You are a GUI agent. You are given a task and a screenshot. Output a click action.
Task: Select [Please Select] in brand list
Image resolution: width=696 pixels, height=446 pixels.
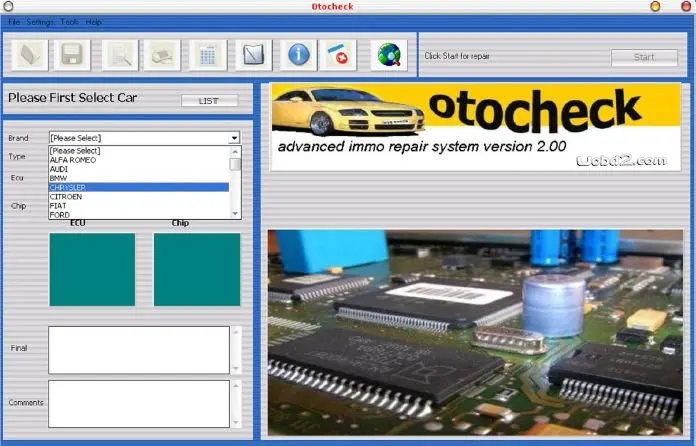point(139,150)
